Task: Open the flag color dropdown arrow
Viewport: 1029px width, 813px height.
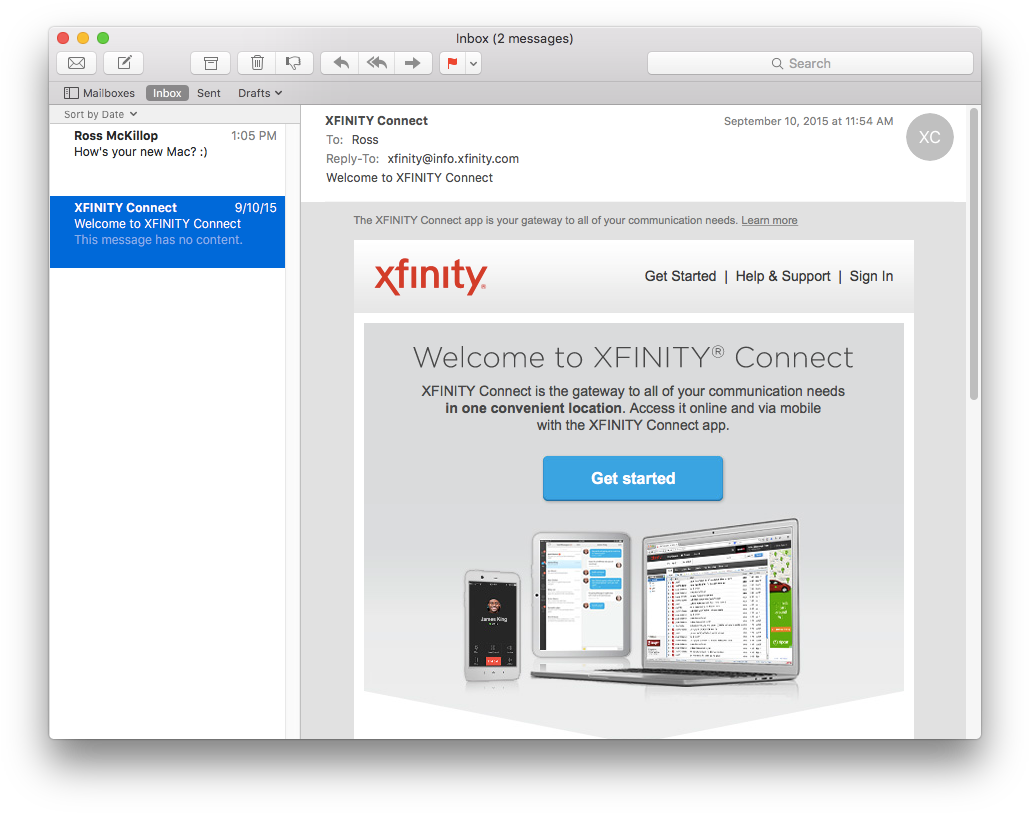Action: [471, 62]
